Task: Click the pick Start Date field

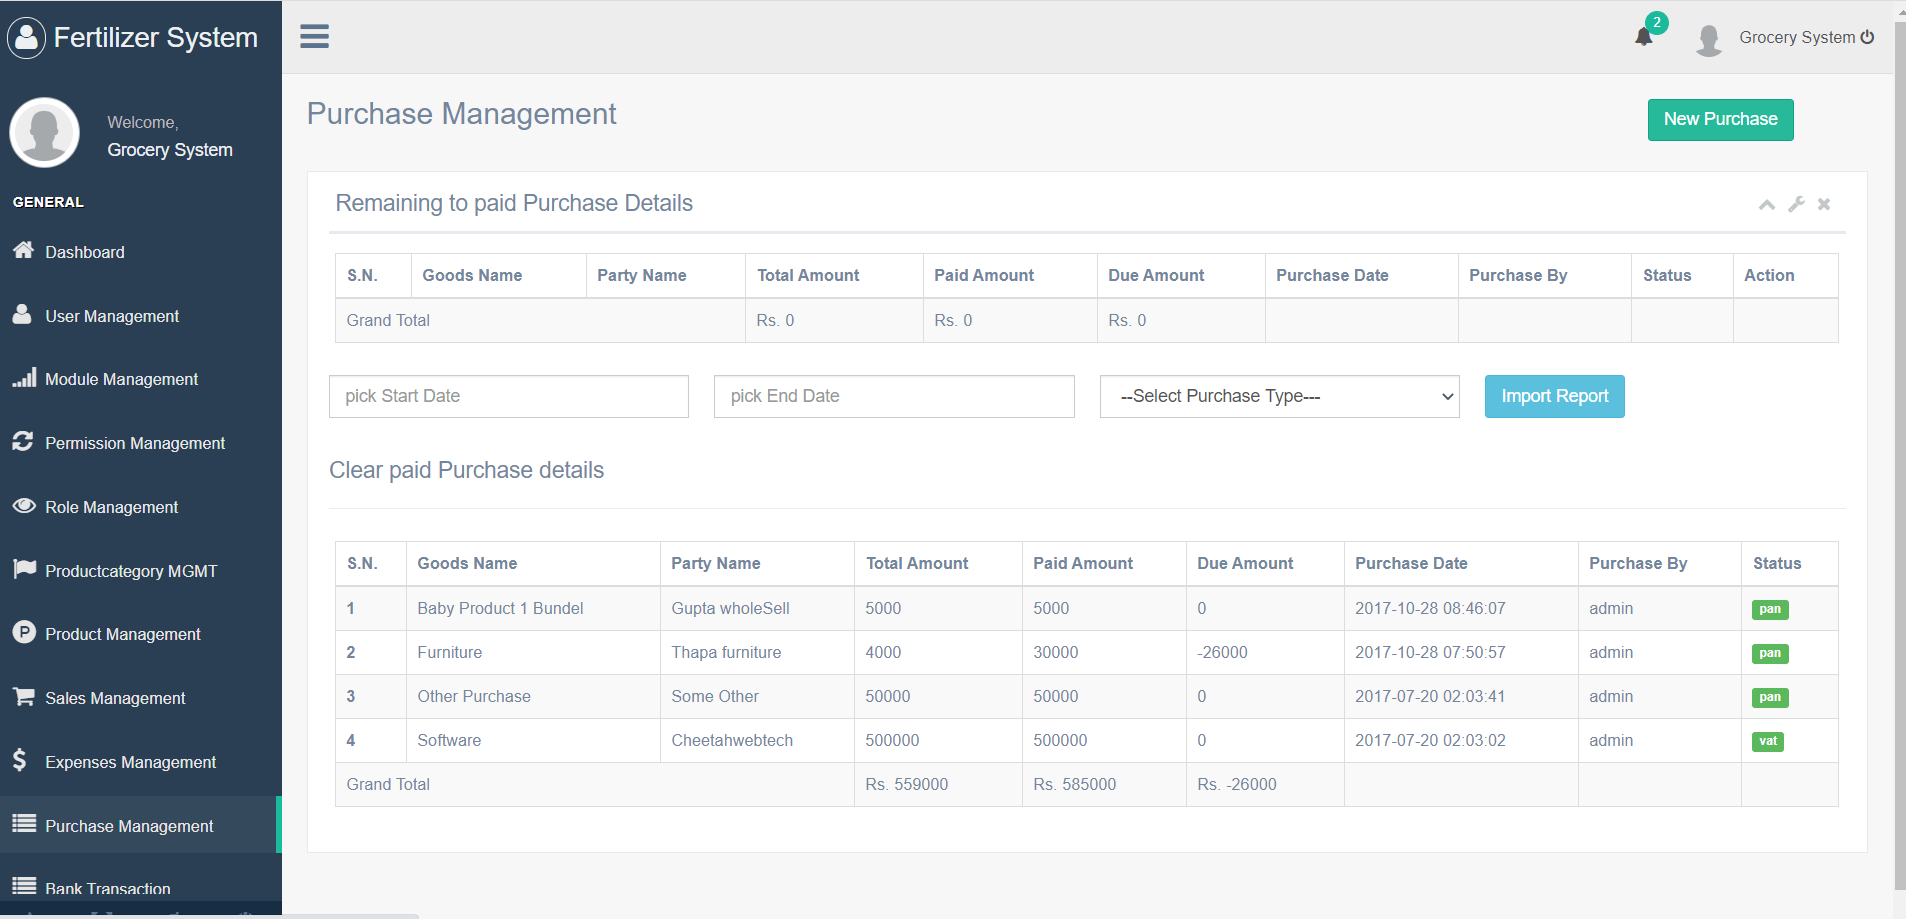Action: 508,396
